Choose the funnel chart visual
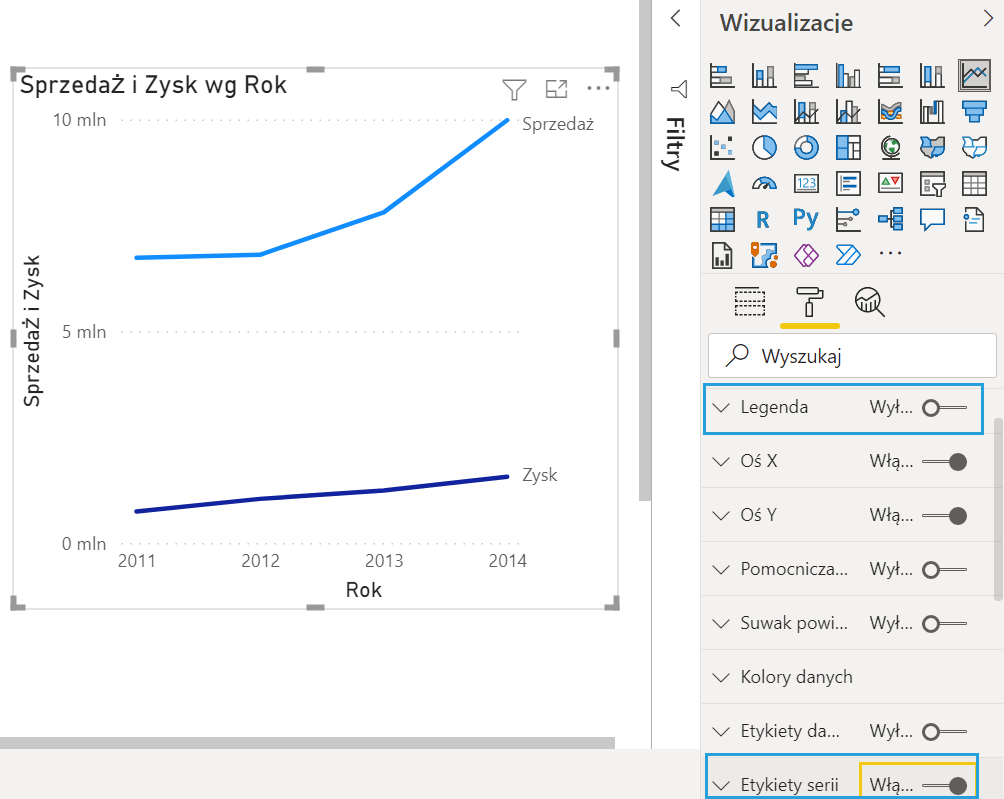The height and width of the screenshot is (799, 1004). pyautogui.click(x=974, y=111)
